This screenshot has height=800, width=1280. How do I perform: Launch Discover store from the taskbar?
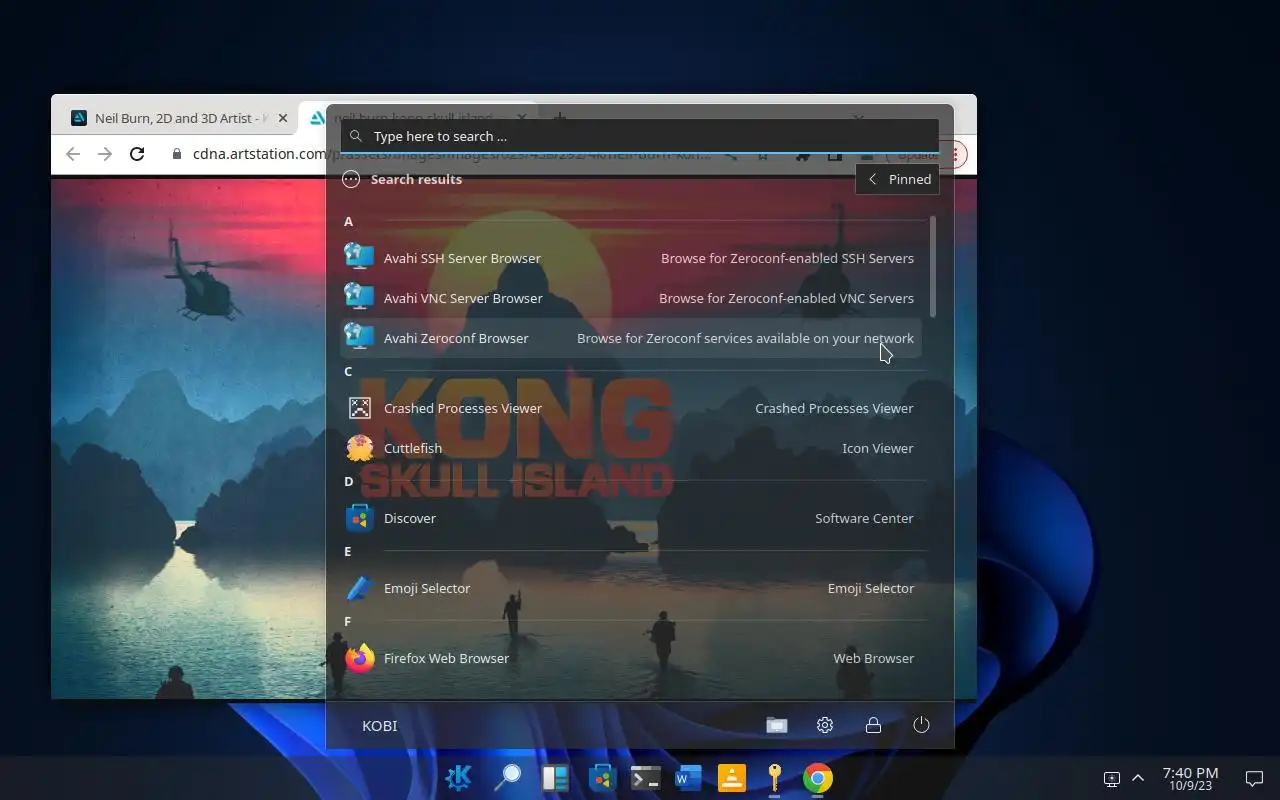(602, 778)
